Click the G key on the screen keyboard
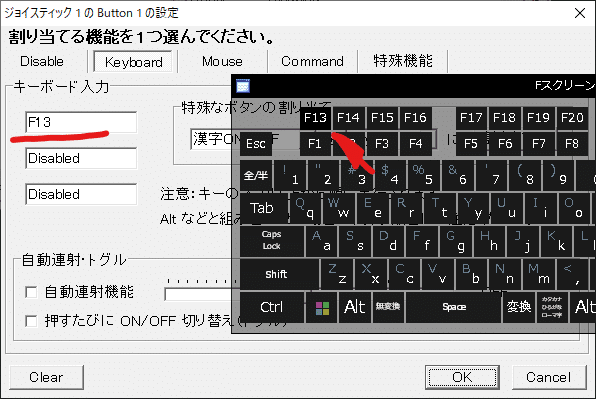Screen dimensions: 596x399 [x=455, y=241]
